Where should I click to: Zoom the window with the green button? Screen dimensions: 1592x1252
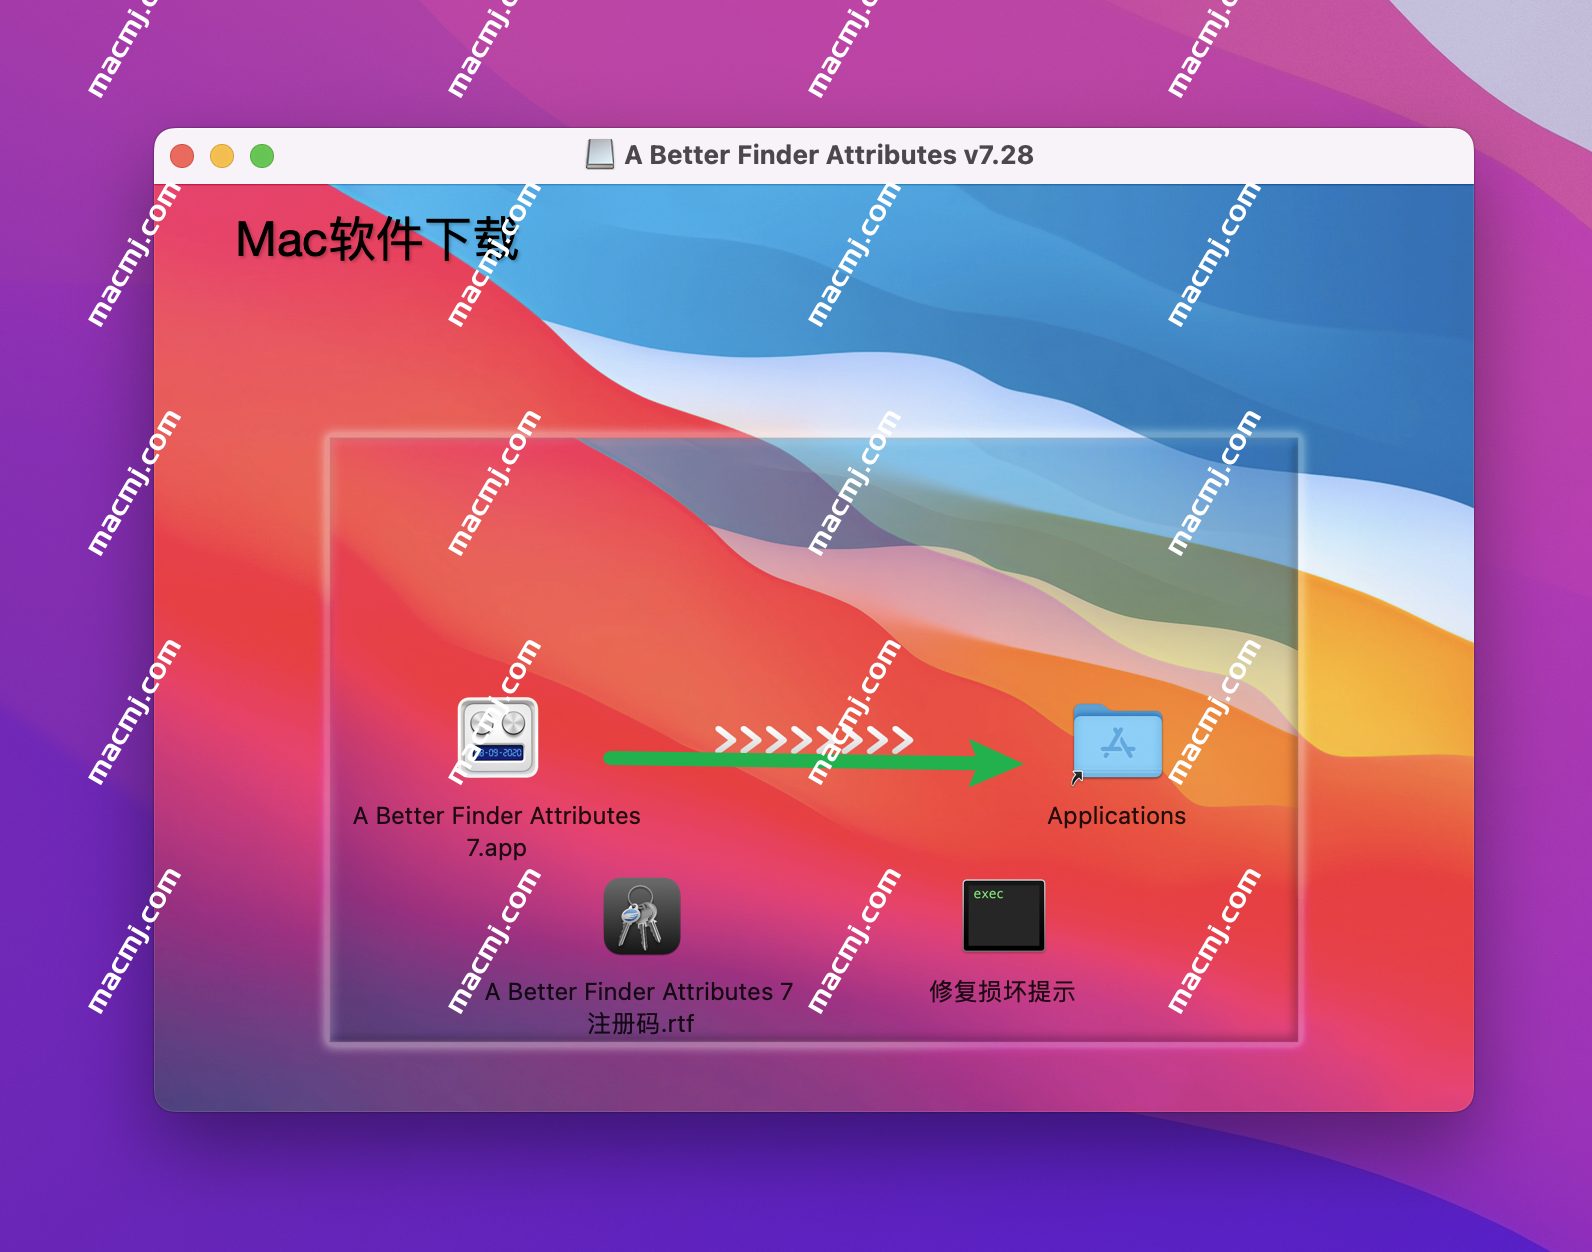pyautogui.click(x=262, y=156)
